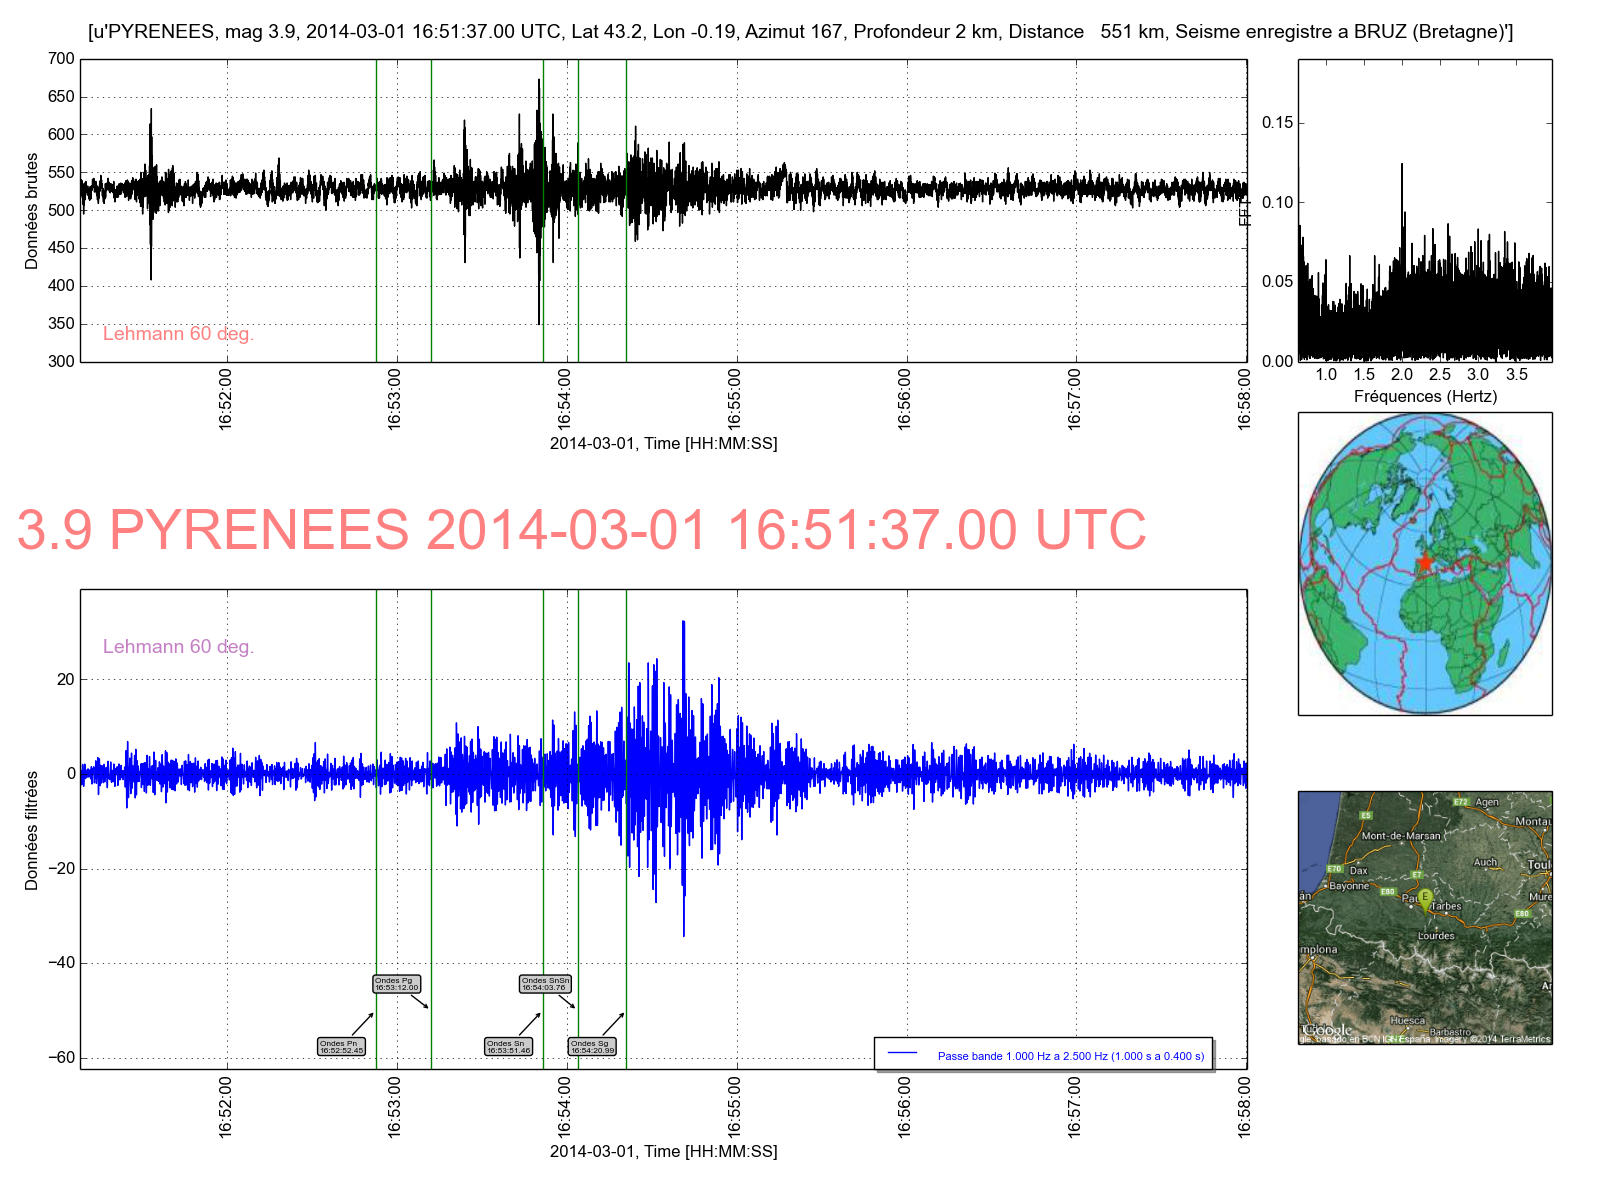The height and width of the screenshot is (1188, 1600).
Task: Select the Ondes Sn annotation box
Action: pyautogui.click(x=509, y=1047)
